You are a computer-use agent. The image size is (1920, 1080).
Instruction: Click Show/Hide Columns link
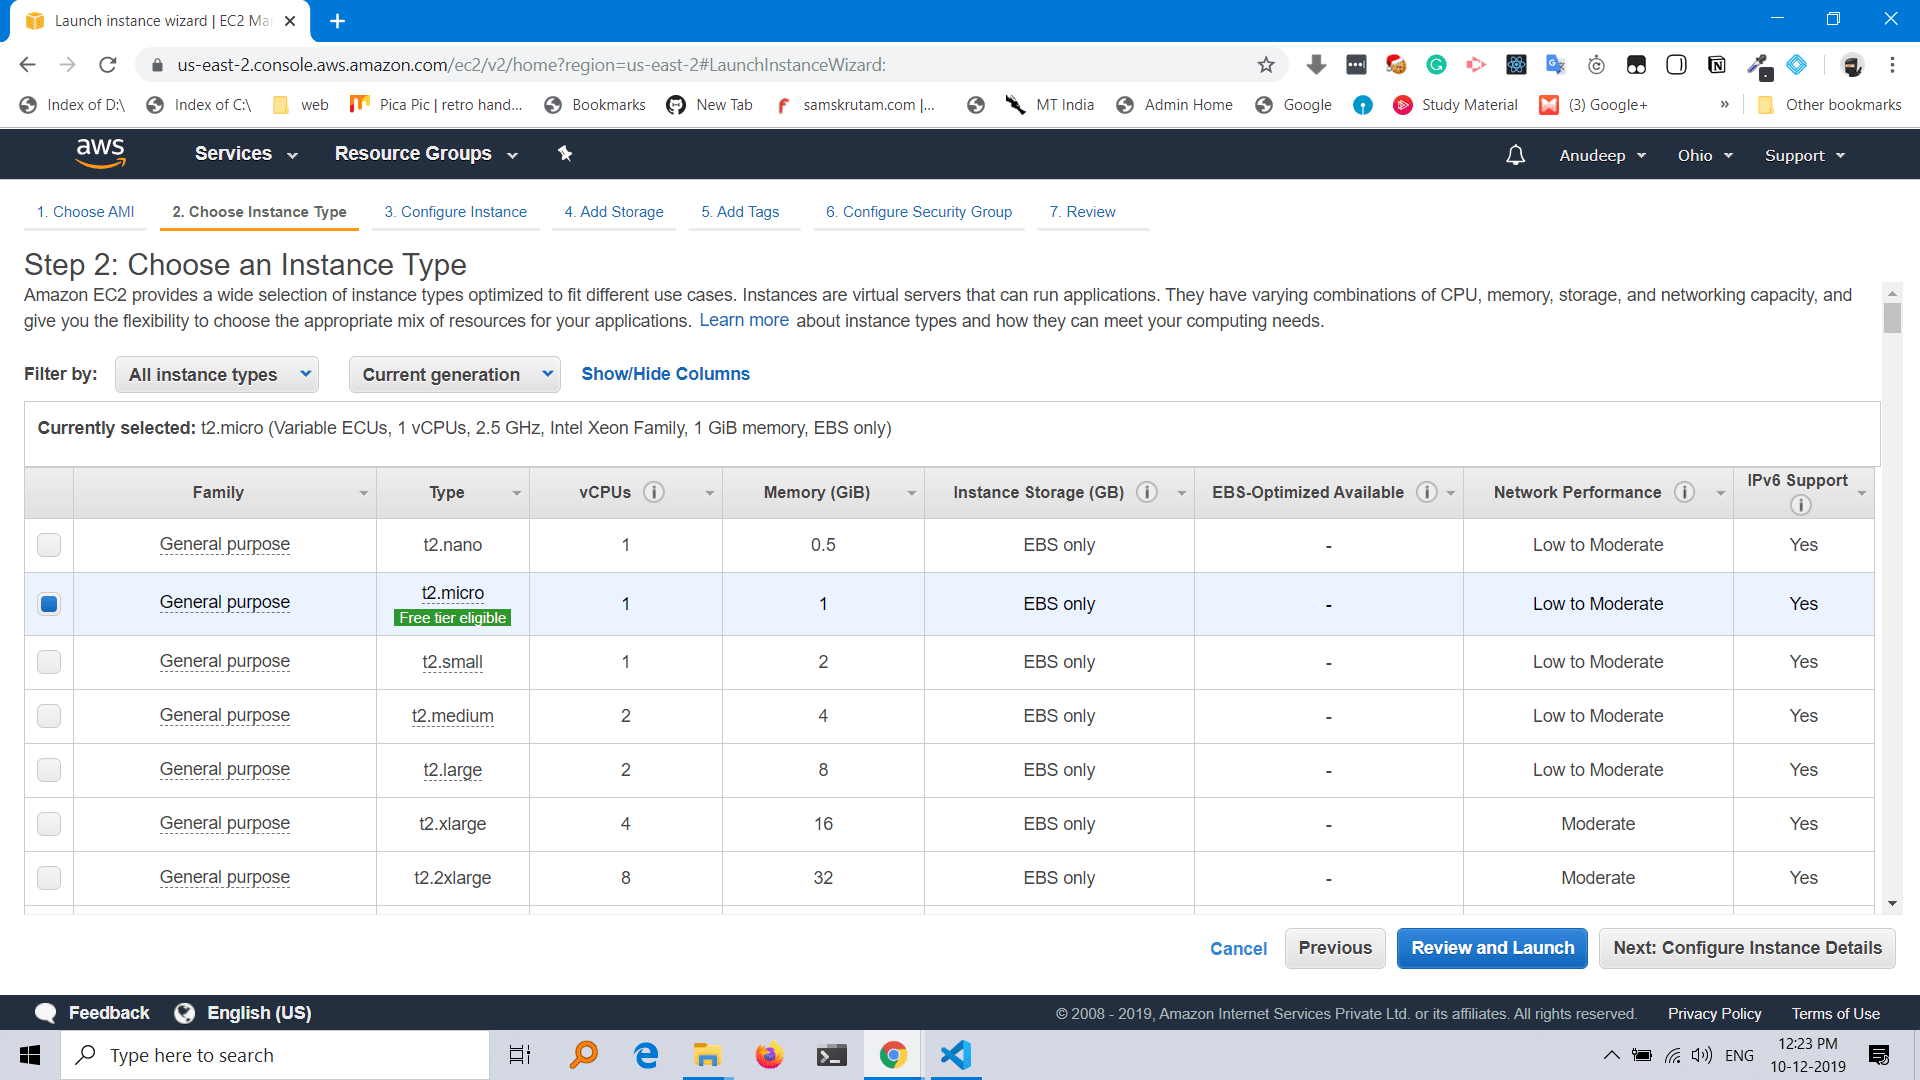(x=665, y=374)
